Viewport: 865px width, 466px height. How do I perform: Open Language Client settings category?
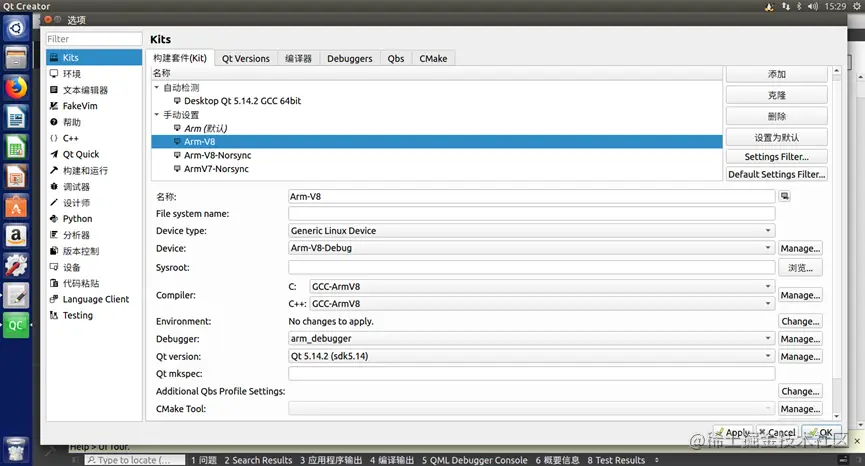(x=94, y=299)
